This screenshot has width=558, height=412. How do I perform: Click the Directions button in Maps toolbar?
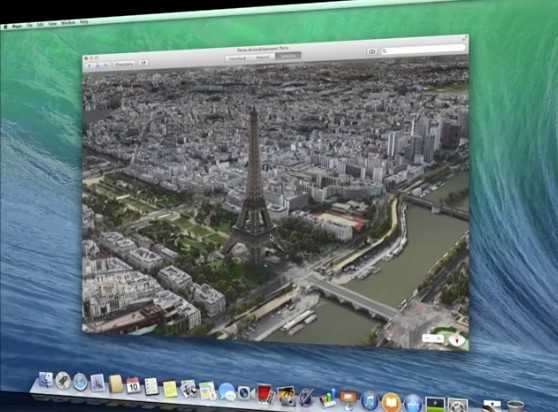124,64
